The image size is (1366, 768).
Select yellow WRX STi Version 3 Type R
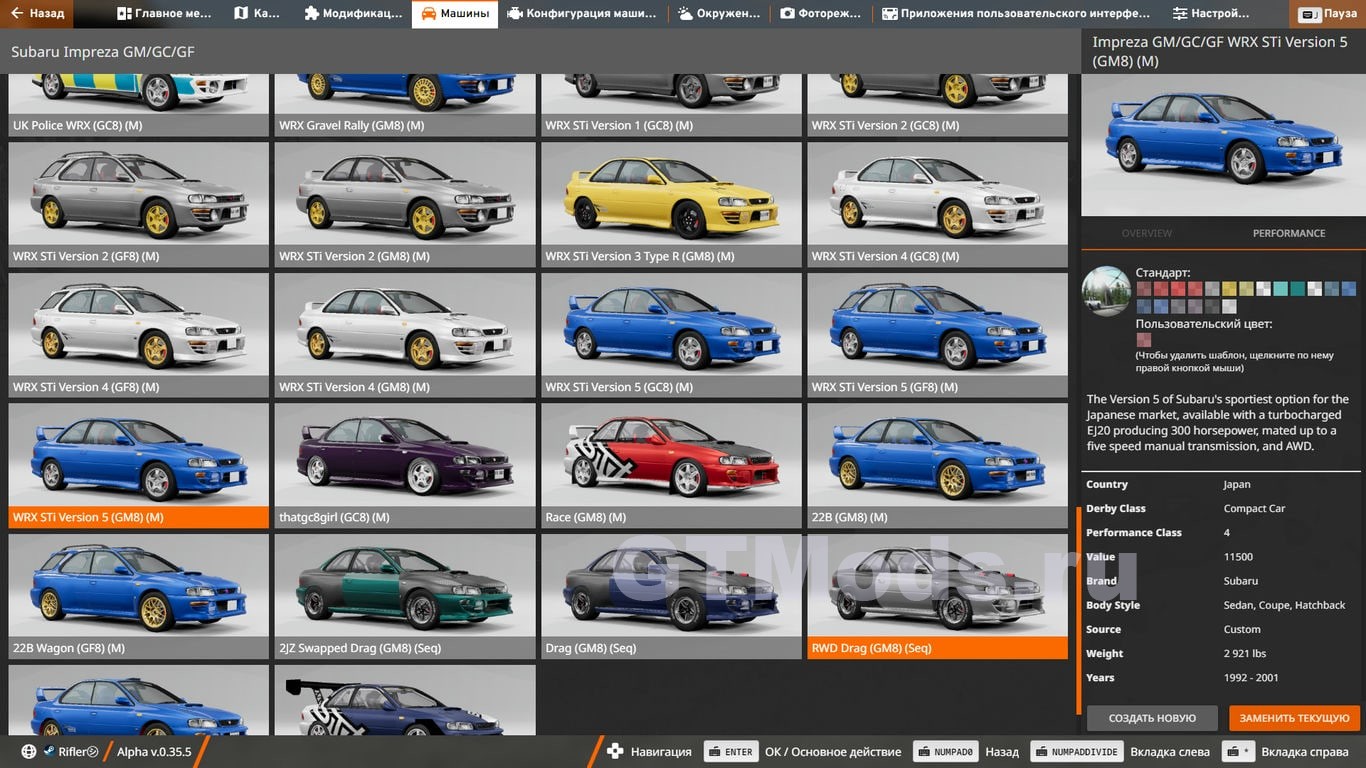click(671, 204)
